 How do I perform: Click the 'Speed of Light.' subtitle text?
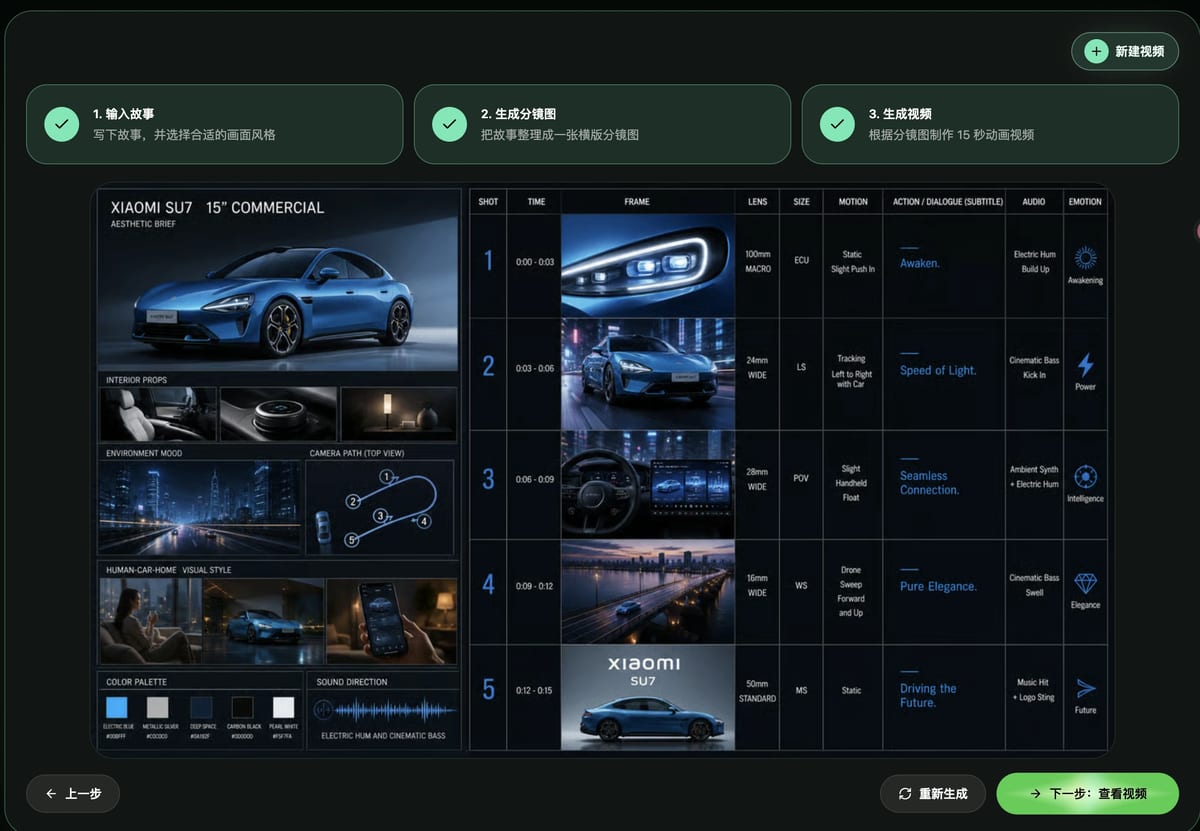click(937, 370)
